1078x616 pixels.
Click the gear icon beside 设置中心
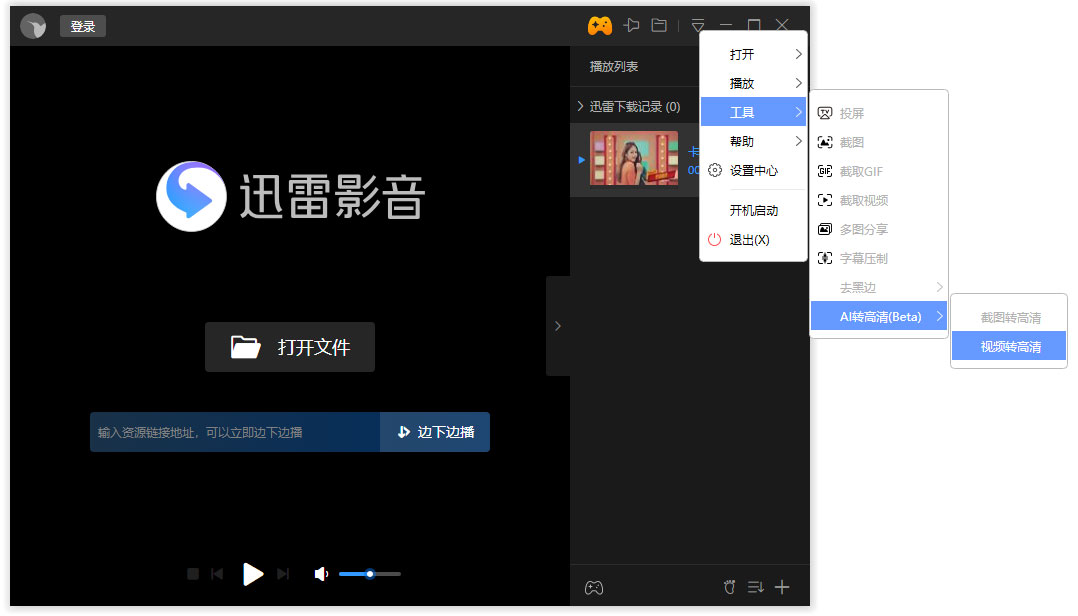715,170
